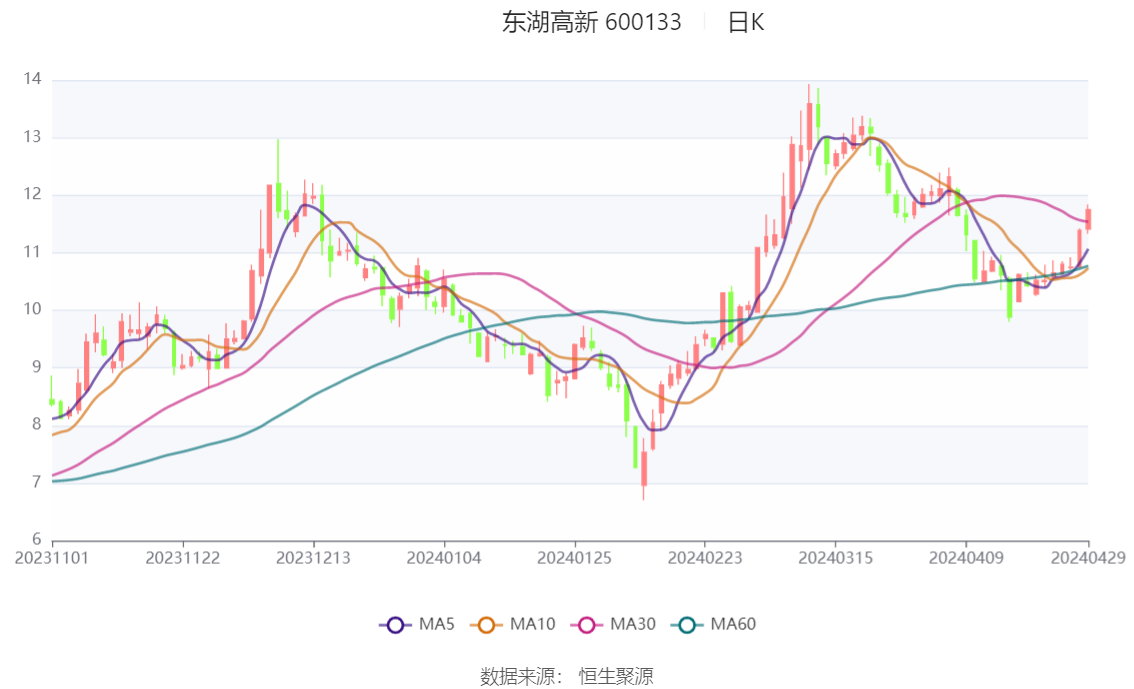Toggle the MA10 orange legend marker icon
Viewport: 1134px width, 689px height.
(x=488, y=625)
